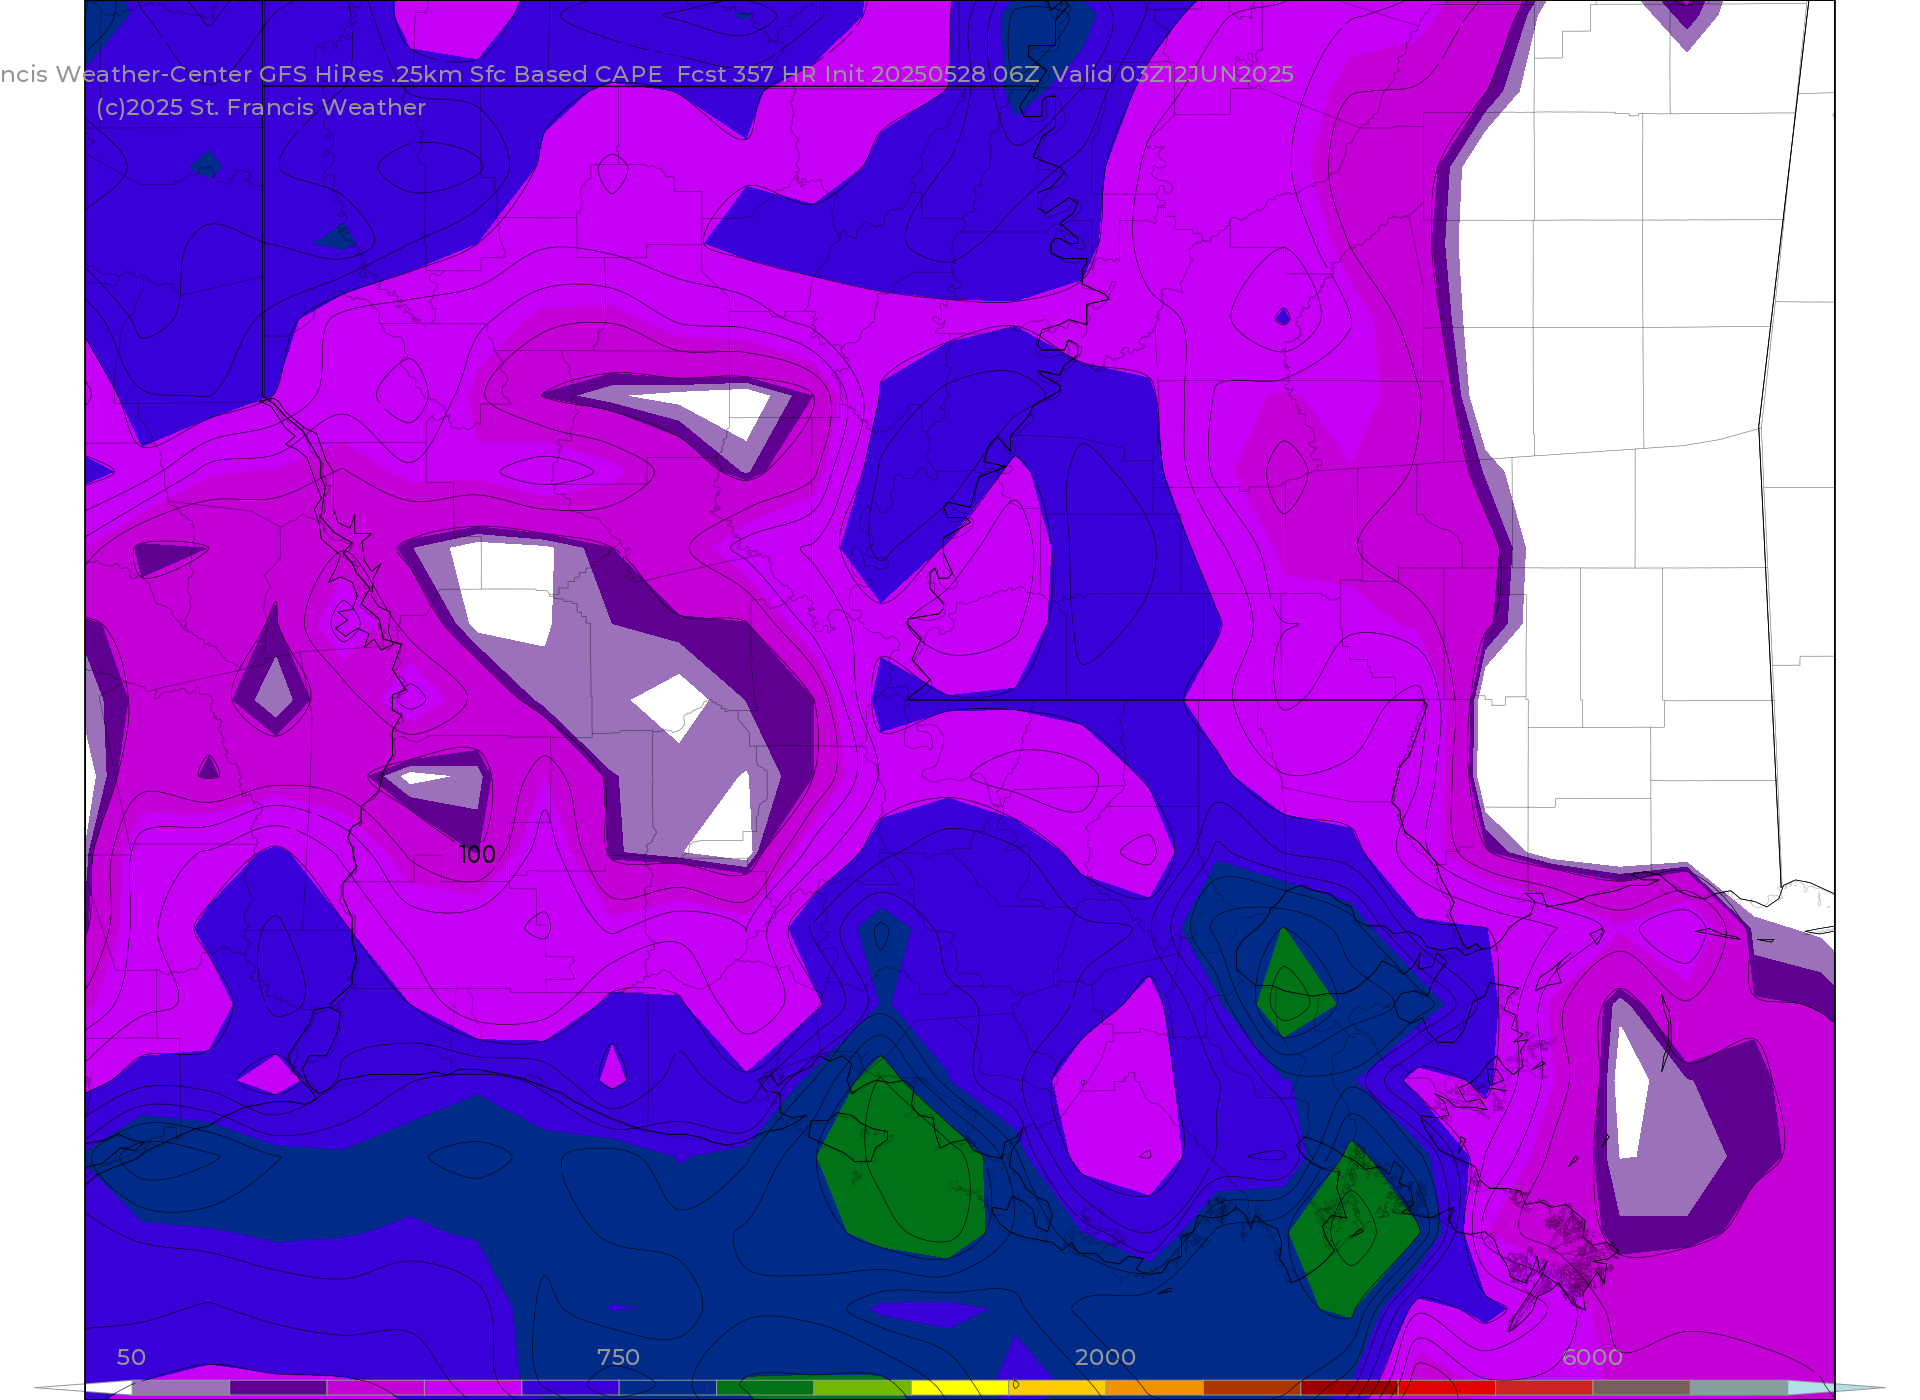Select the dark green swatch in color bar

click(765, 1388)
